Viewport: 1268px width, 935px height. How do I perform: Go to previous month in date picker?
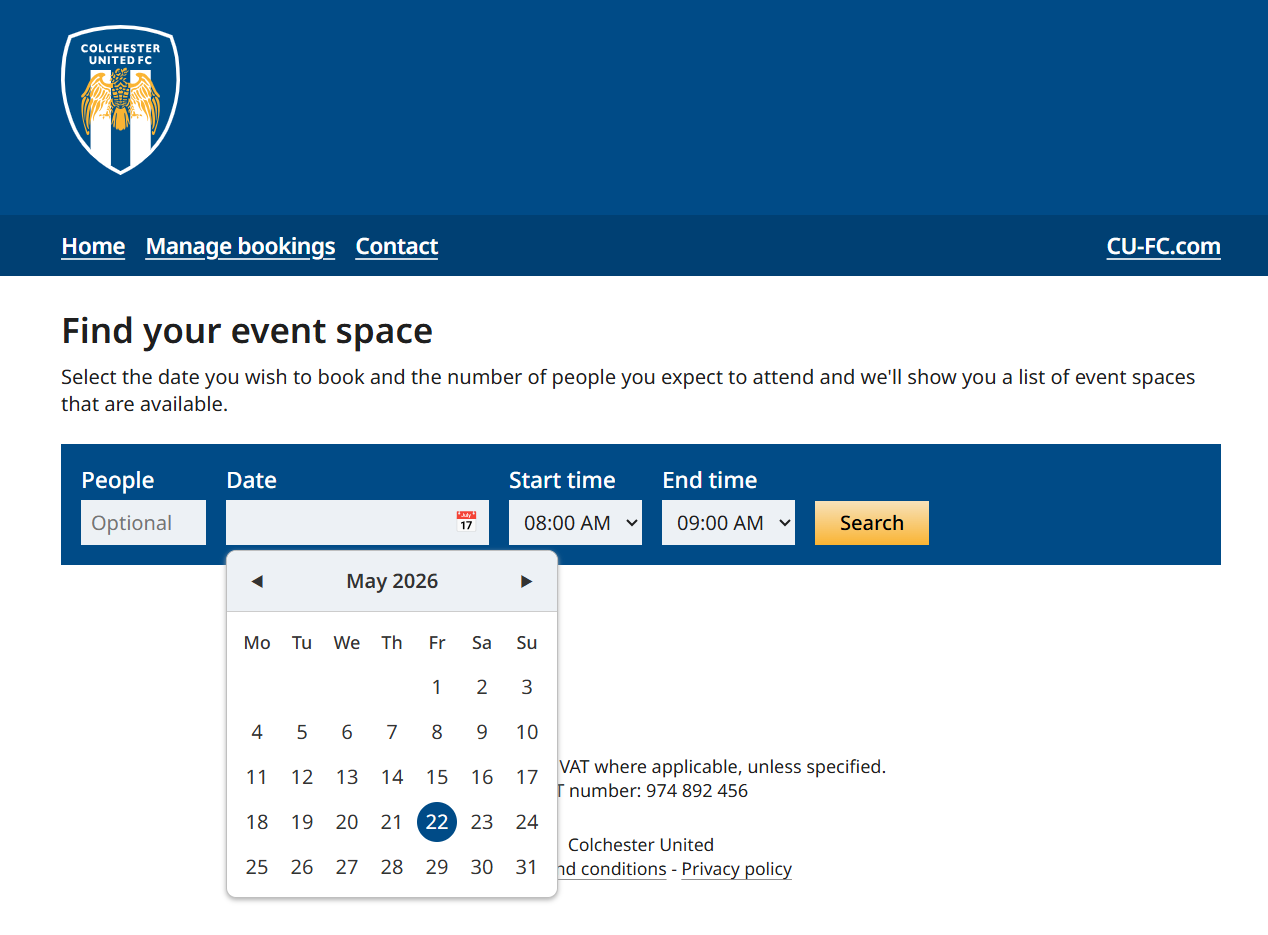(x=257, y=581)
